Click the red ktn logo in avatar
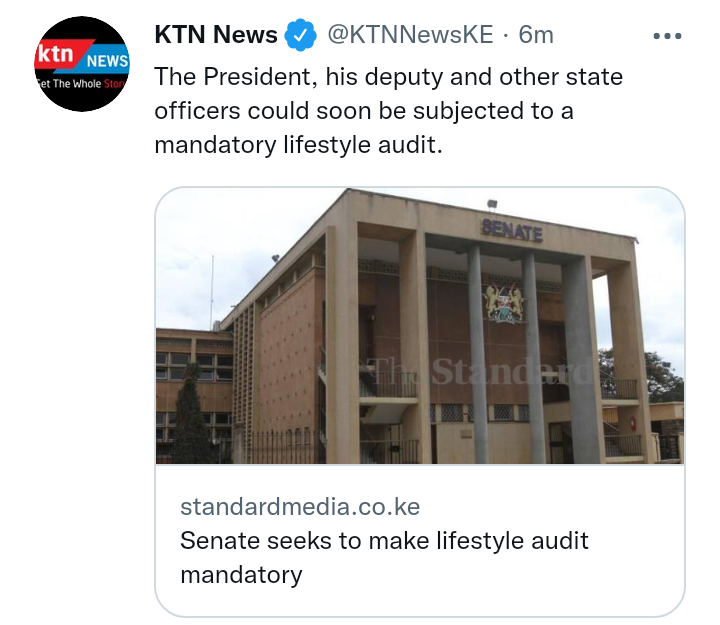720x625 pixels. point(57,54)
